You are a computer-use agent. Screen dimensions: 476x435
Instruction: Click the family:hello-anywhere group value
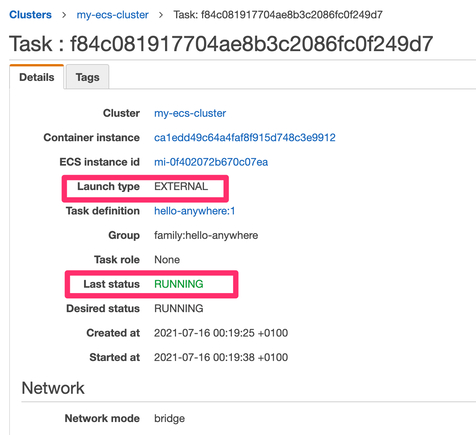coord(206,235)
